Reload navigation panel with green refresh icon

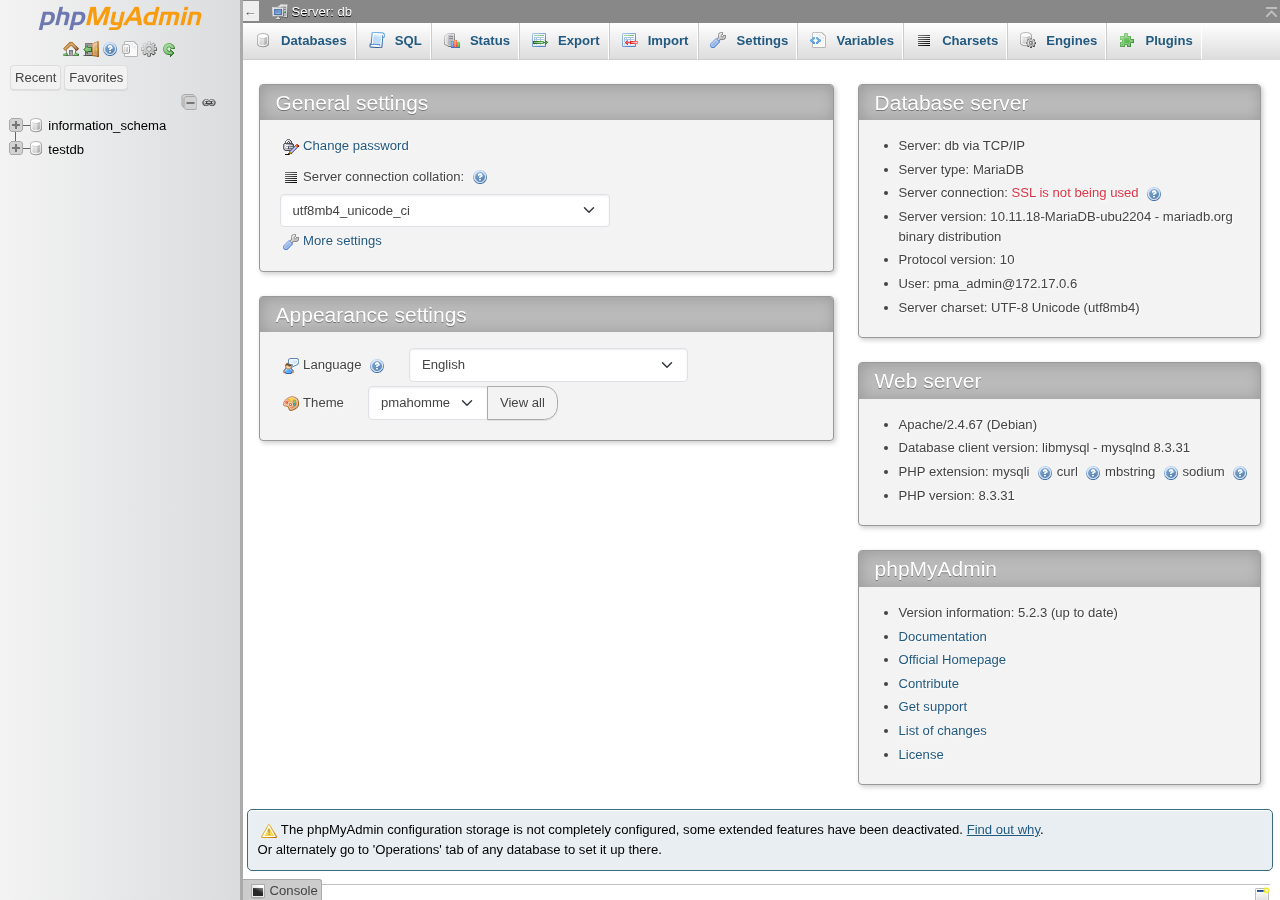coord(169,49)
